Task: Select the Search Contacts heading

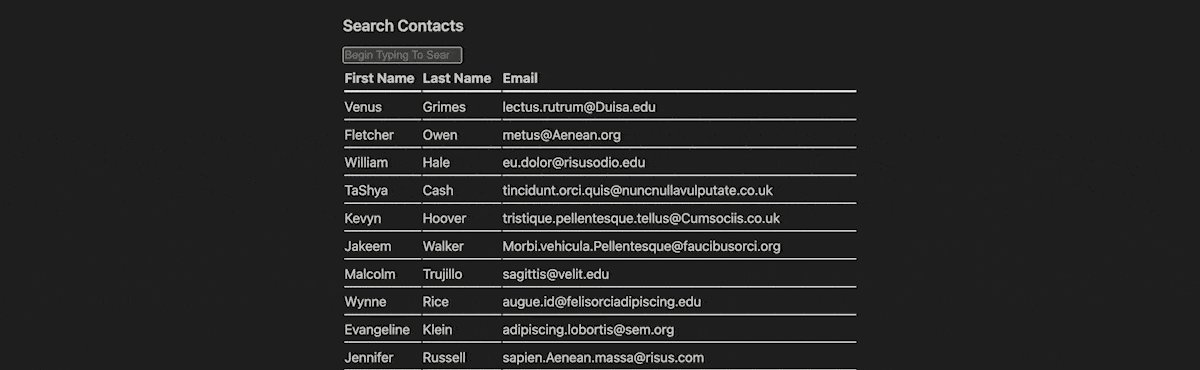Action: coord(403,26)
